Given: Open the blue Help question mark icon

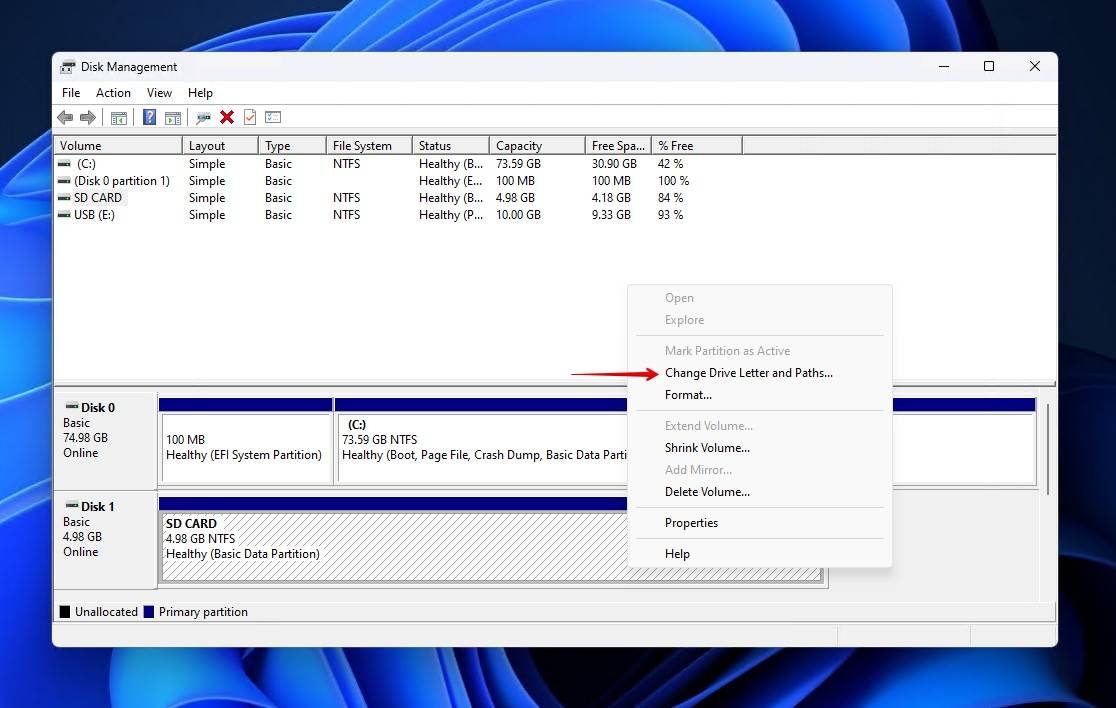Looking at the screenshot, I should click(x=149, y=118).
